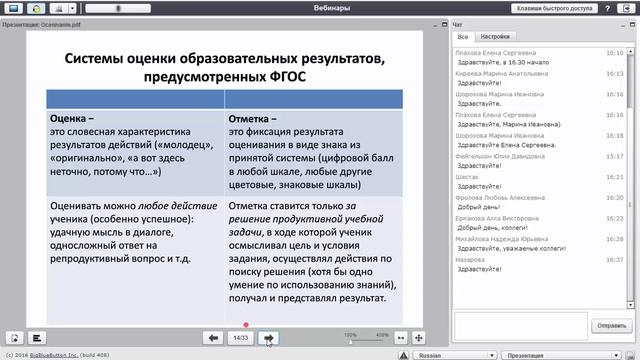The width and height of the screenshot is (640, 360).
Task: Click sender name Киреева Марина Анатольевна
Action: [x=502, y=74]
